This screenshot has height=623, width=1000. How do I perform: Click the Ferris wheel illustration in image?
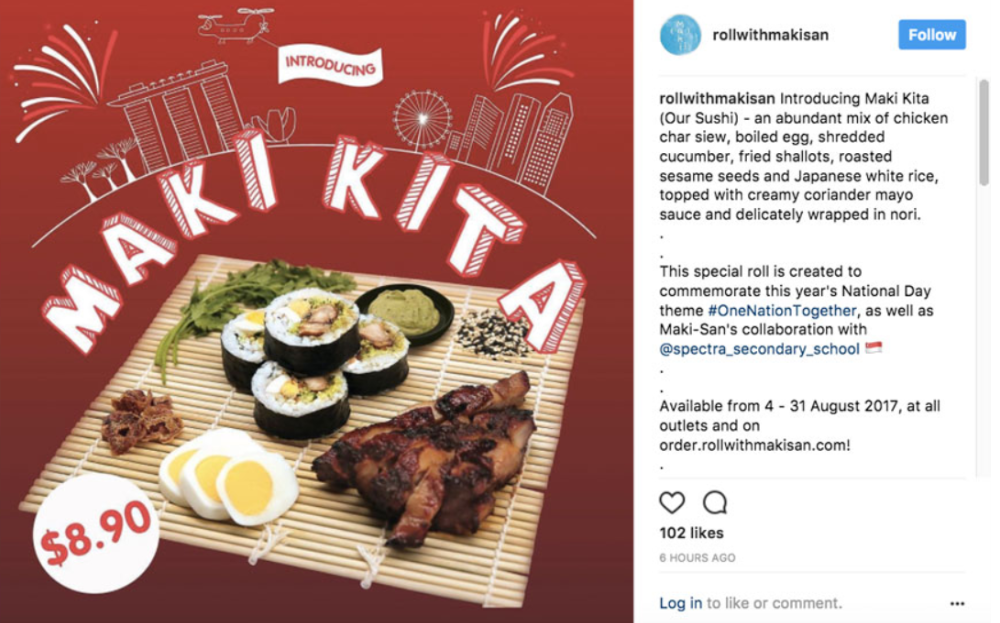point(422,119)
